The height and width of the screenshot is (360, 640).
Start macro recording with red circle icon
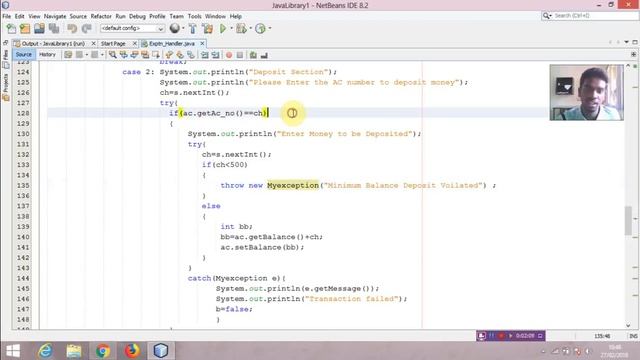click(x=229, y=55)
